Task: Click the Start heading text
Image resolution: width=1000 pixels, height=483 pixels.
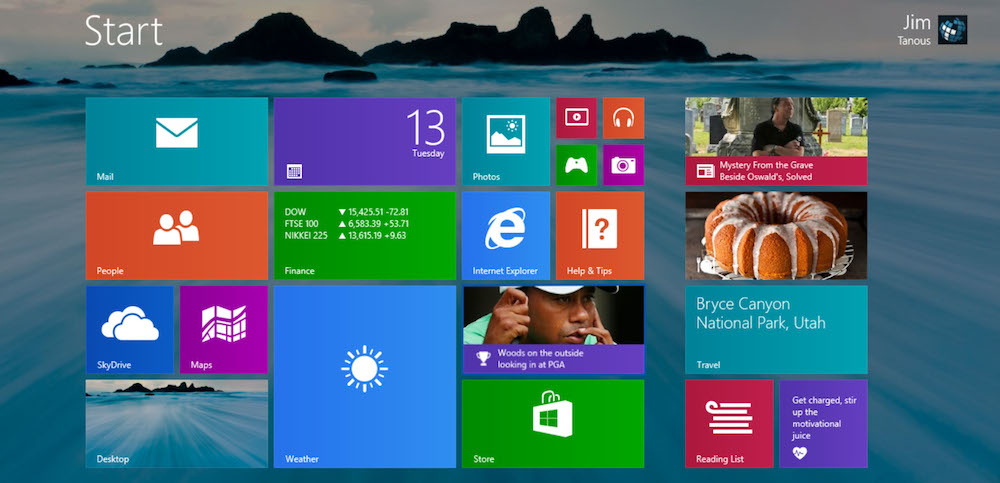Action: [x=124, y=31]
